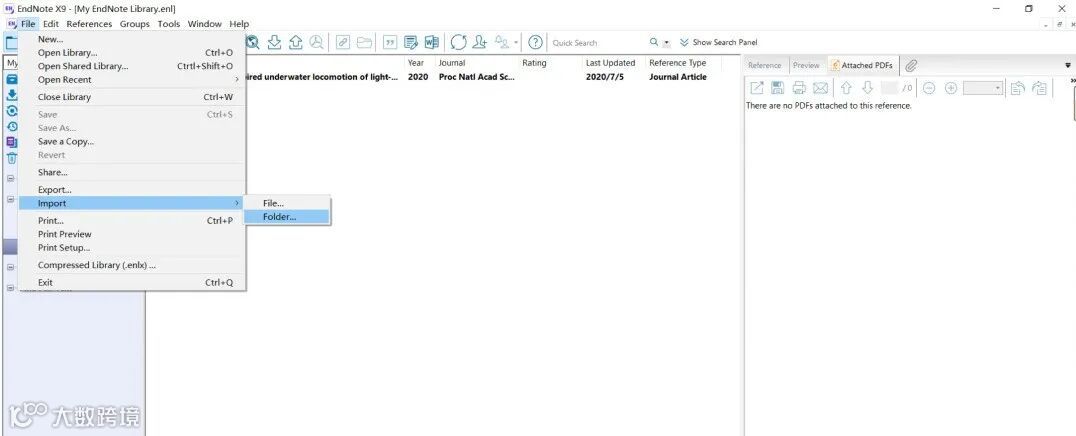
Task: Open the Window menu
Action: (204, 24)
